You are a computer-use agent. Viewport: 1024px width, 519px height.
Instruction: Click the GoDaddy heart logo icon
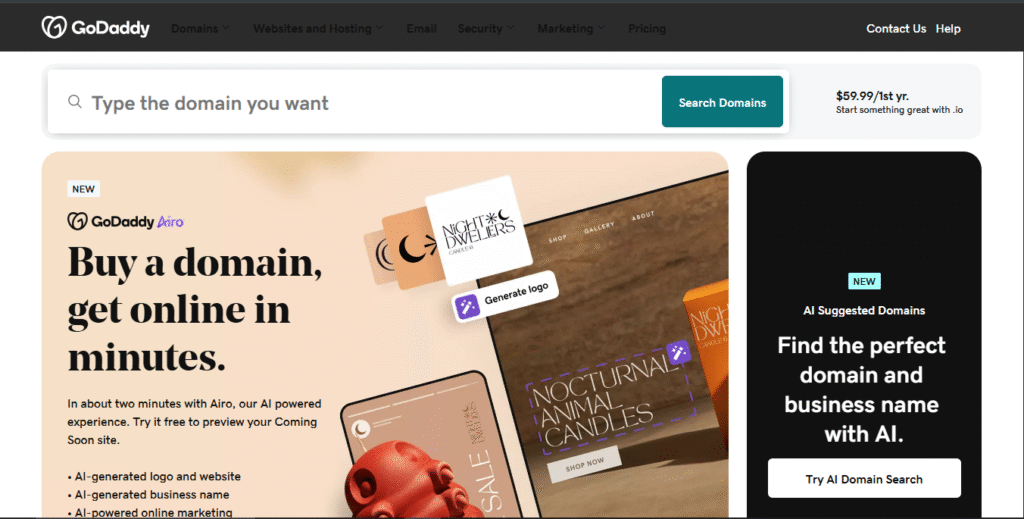pos(54,27)
